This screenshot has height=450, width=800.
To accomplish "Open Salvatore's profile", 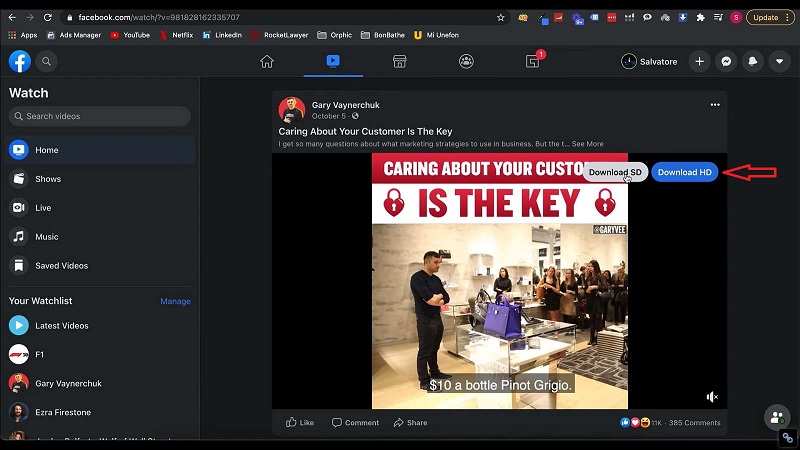I will coord(649,62).
